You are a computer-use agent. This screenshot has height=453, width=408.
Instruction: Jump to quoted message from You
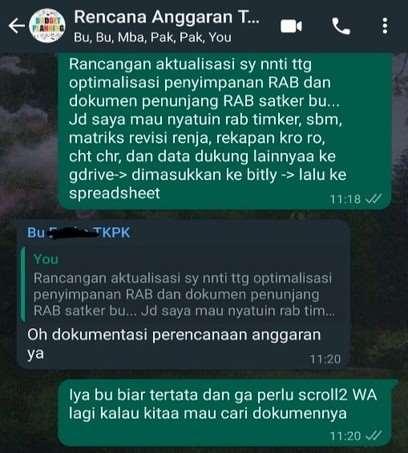point(183,286)
